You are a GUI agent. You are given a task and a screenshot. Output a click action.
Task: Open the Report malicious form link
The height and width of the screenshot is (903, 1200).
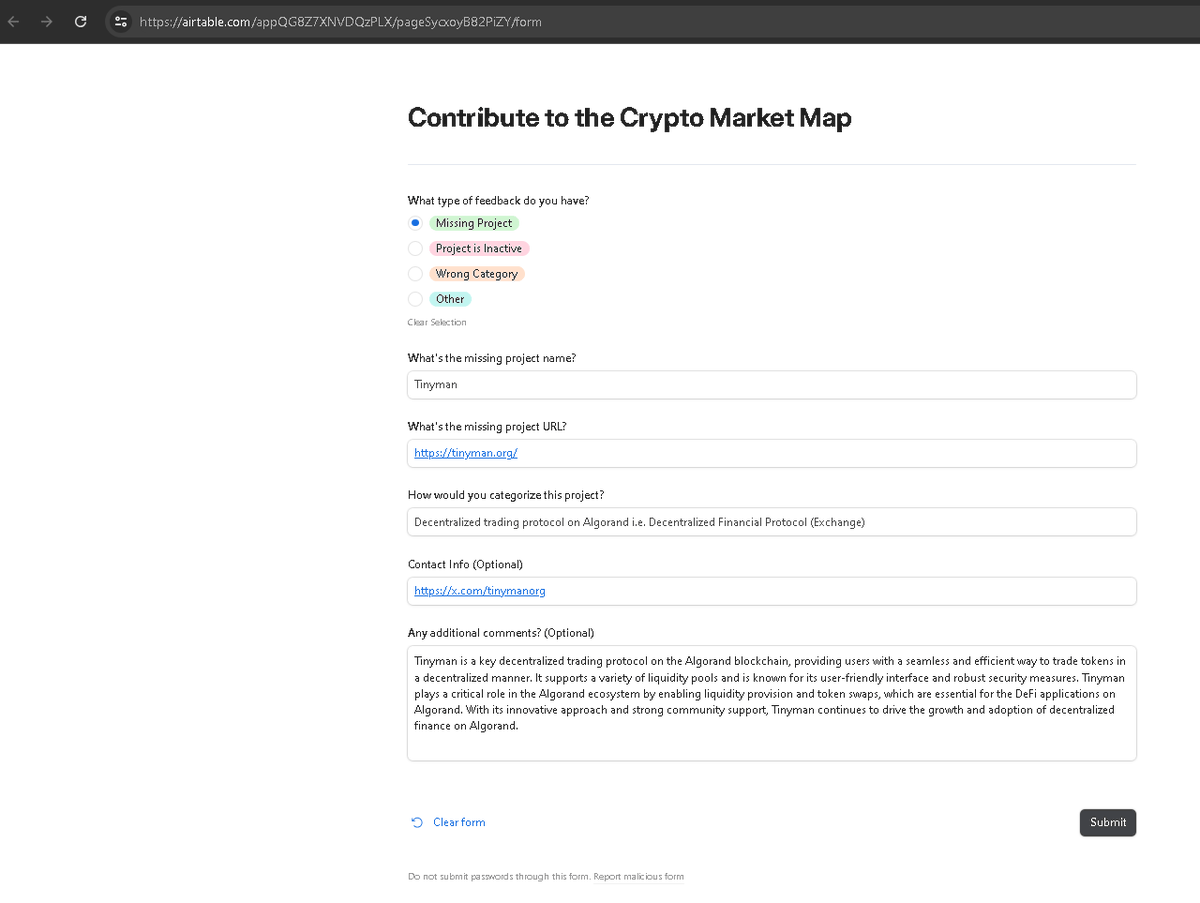point(639,877)
